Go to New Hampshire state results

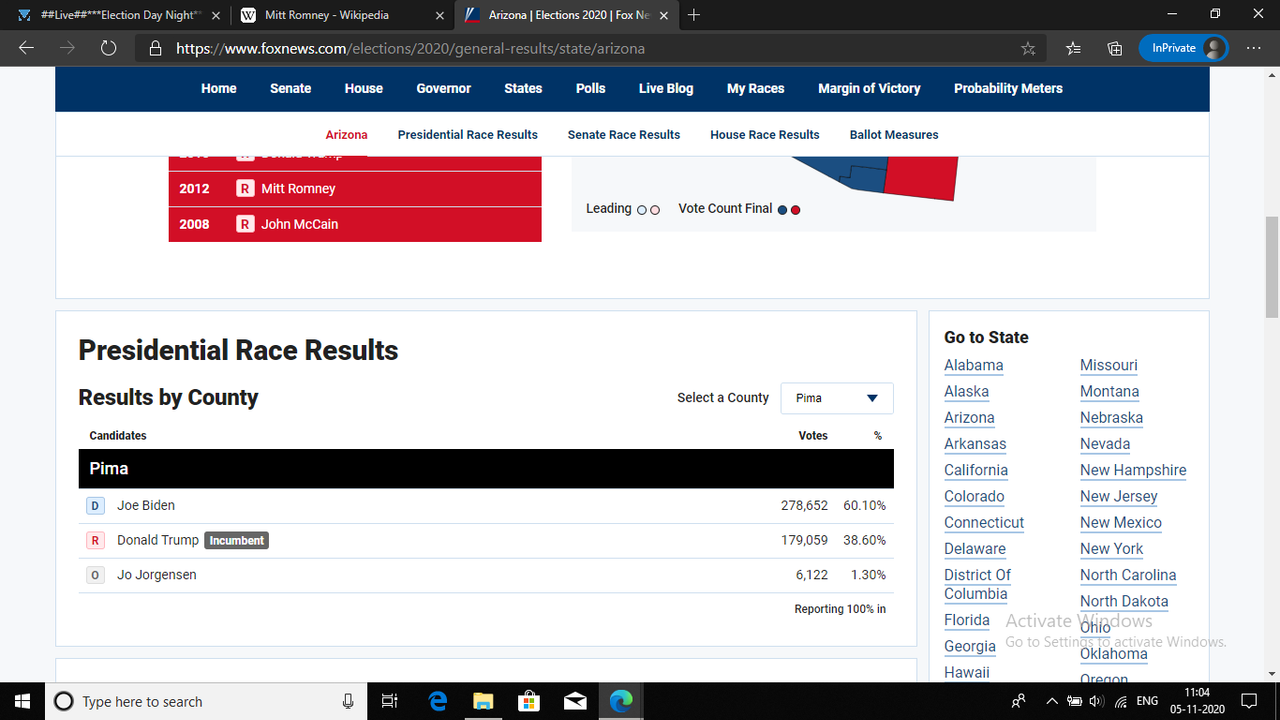tap(1133, 470)
